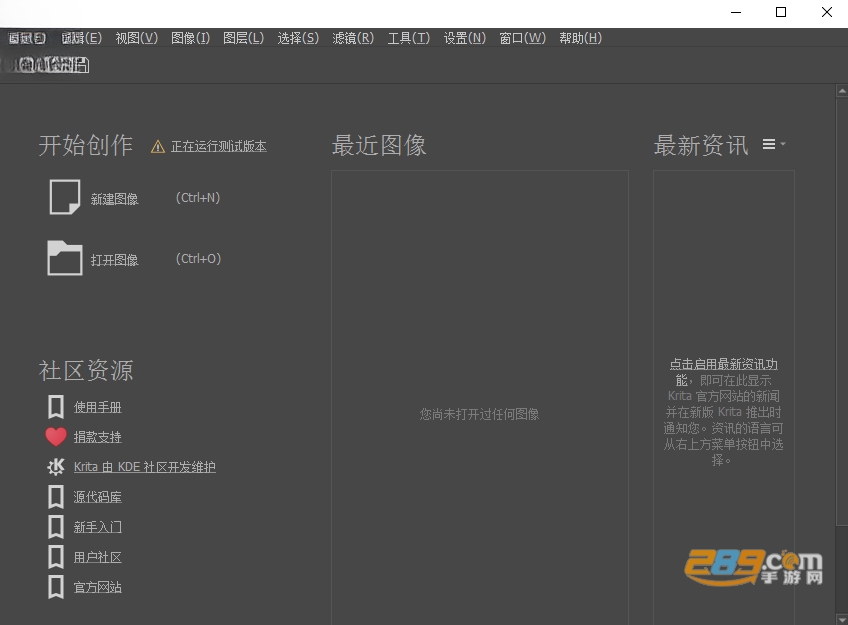Image resolution: width=848 pixels, height=625 pixels.
Task: Click the bookmark icon beside 新手入门
Action: pos(56,527)
